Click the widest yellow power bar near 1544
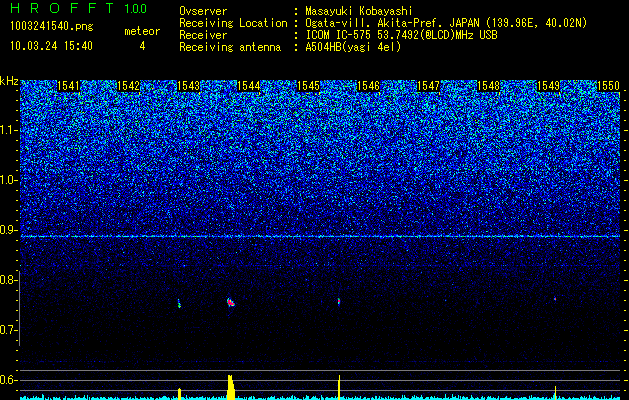 (231, 387)
